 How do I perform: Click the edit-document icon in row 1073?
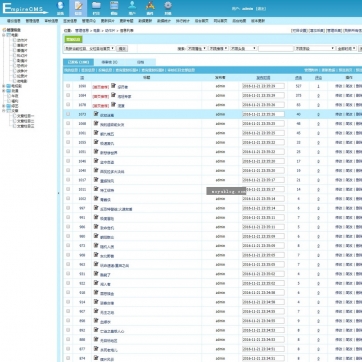point(96,114)
